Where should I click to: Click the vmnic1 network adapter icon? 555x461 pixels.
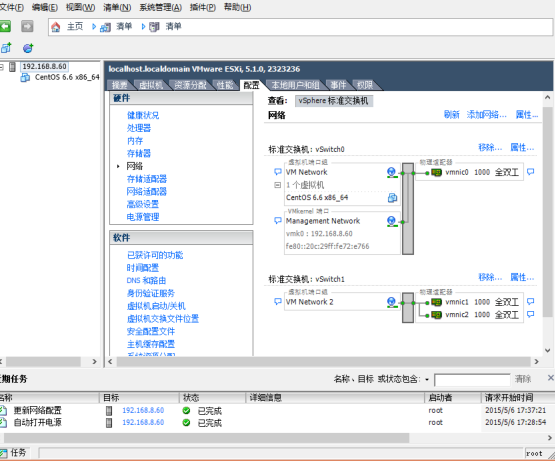[x=436, y=302]
